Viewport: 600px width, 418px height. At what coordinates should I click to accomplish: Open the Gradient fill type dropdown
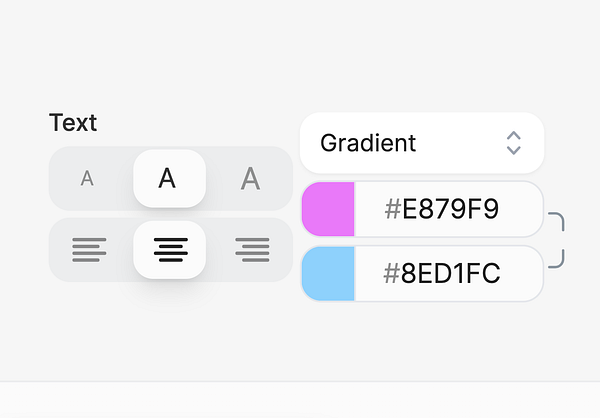(x=421, y=143)
